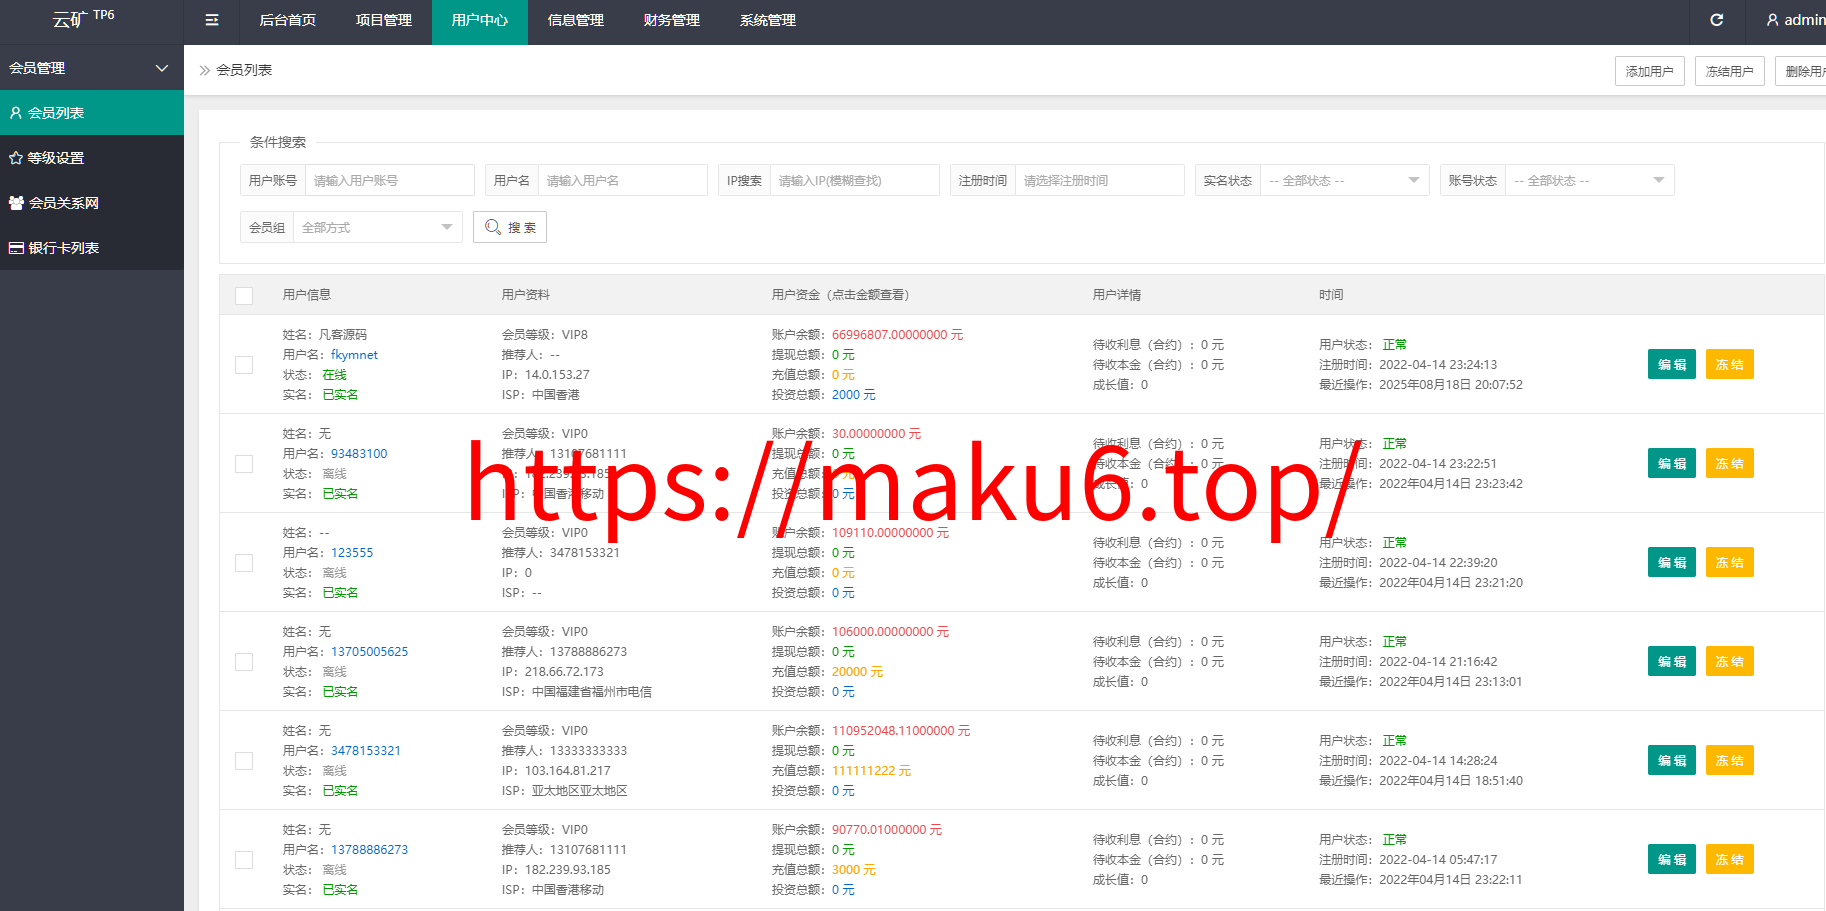Open 等级设置 in sidebar
The height and width of the screenshot is (911, 1826).
coord(92,158)
